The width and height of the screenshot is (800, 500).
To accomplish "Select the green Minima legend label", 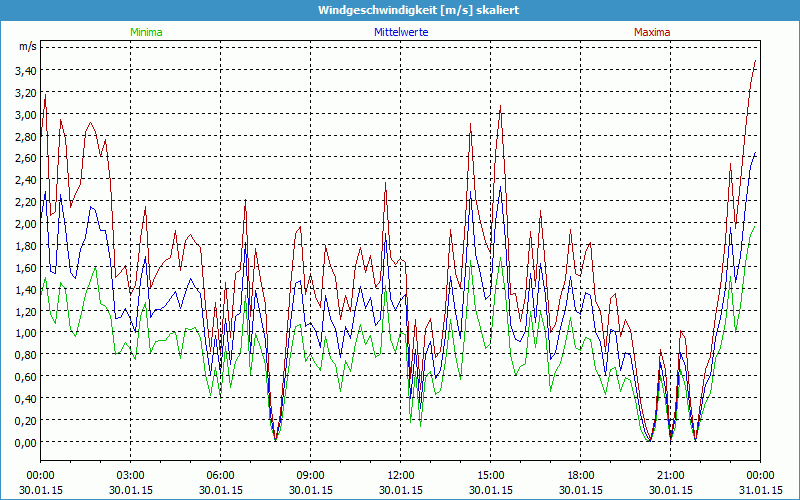I will pos(146,32).
